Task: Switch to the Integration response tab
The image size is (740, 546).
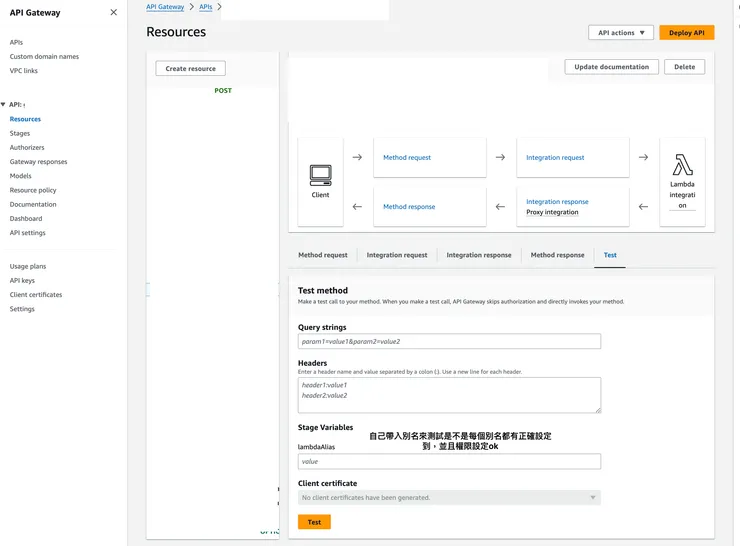Action: (479, 255)
